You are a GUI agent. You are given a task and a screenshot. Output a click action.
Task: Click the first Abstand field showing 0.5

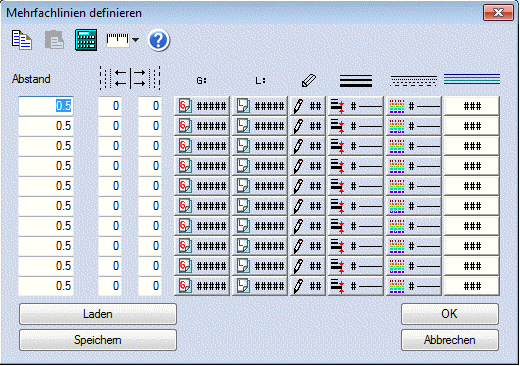click(46, 106)
